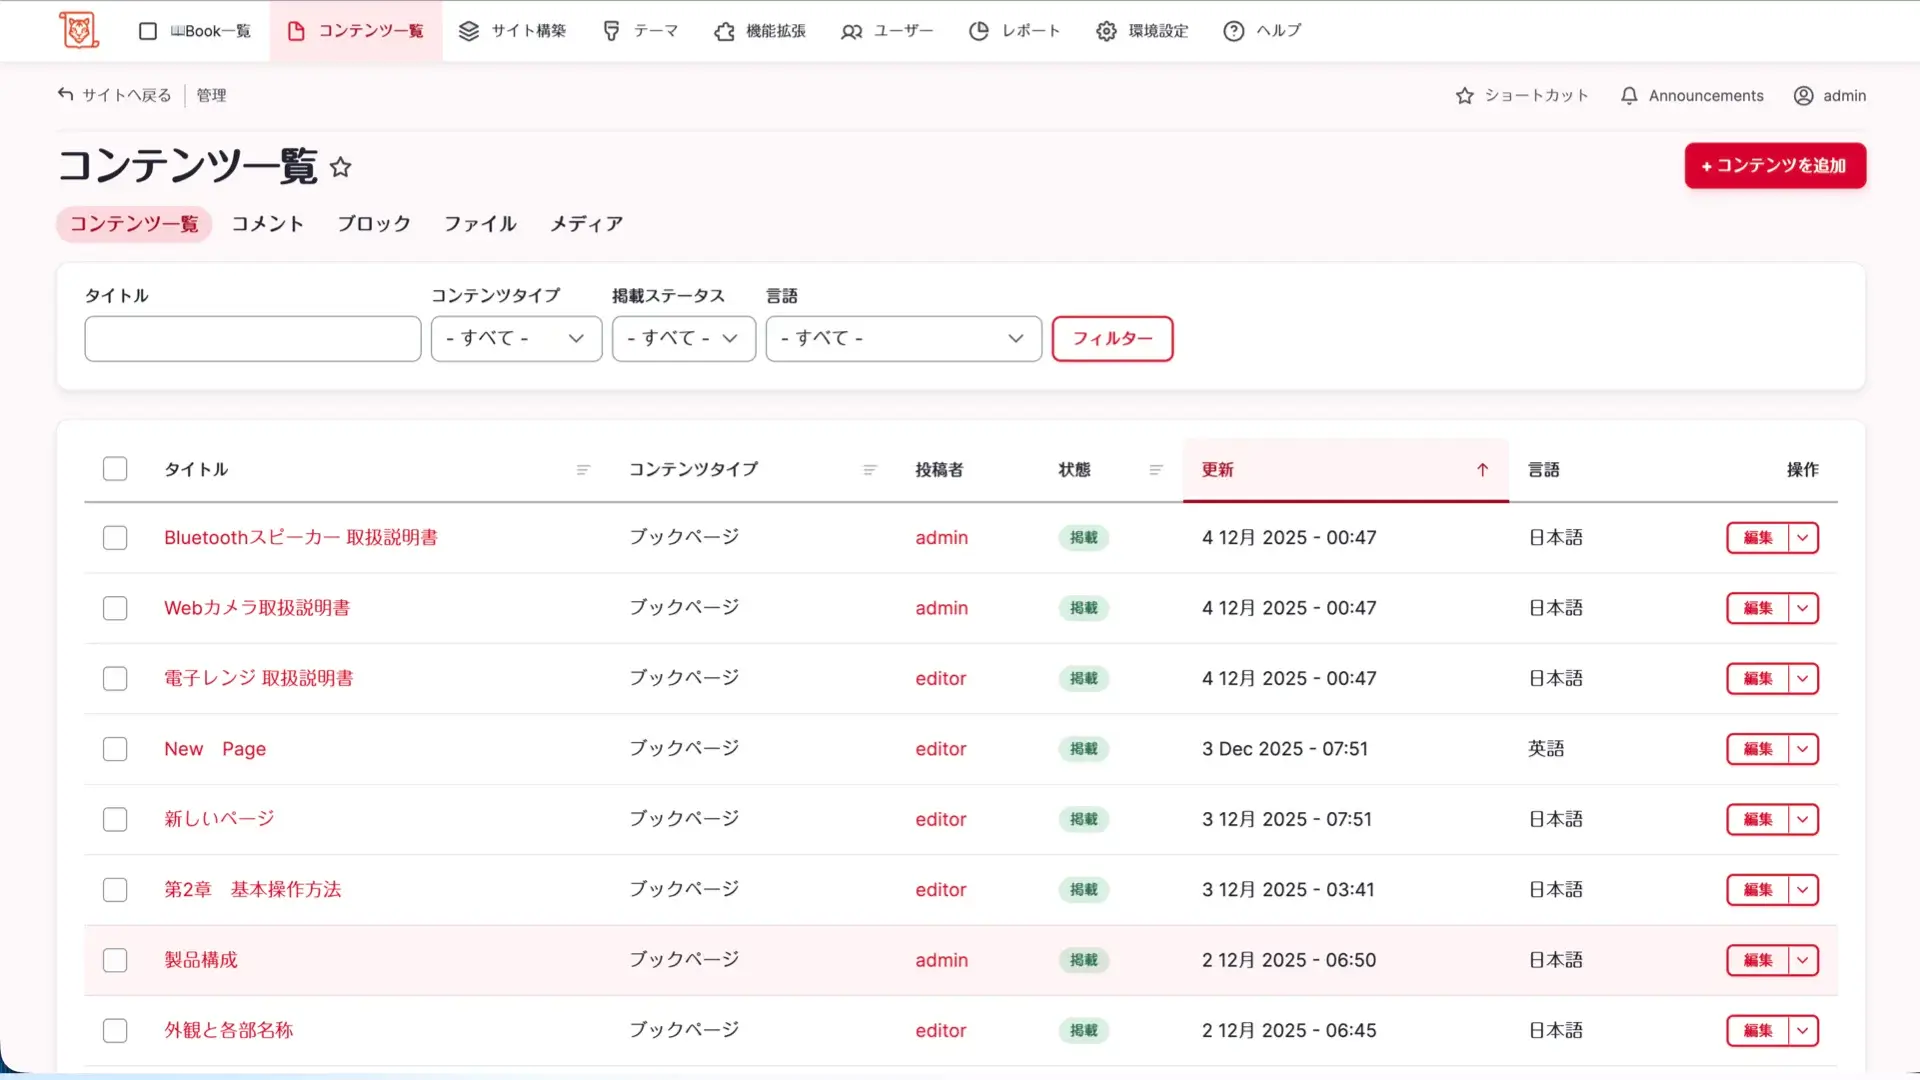Open the 掲載ステータス filter dropdown
Viewport: 1920px width, 1080px height.
point(683,339)
